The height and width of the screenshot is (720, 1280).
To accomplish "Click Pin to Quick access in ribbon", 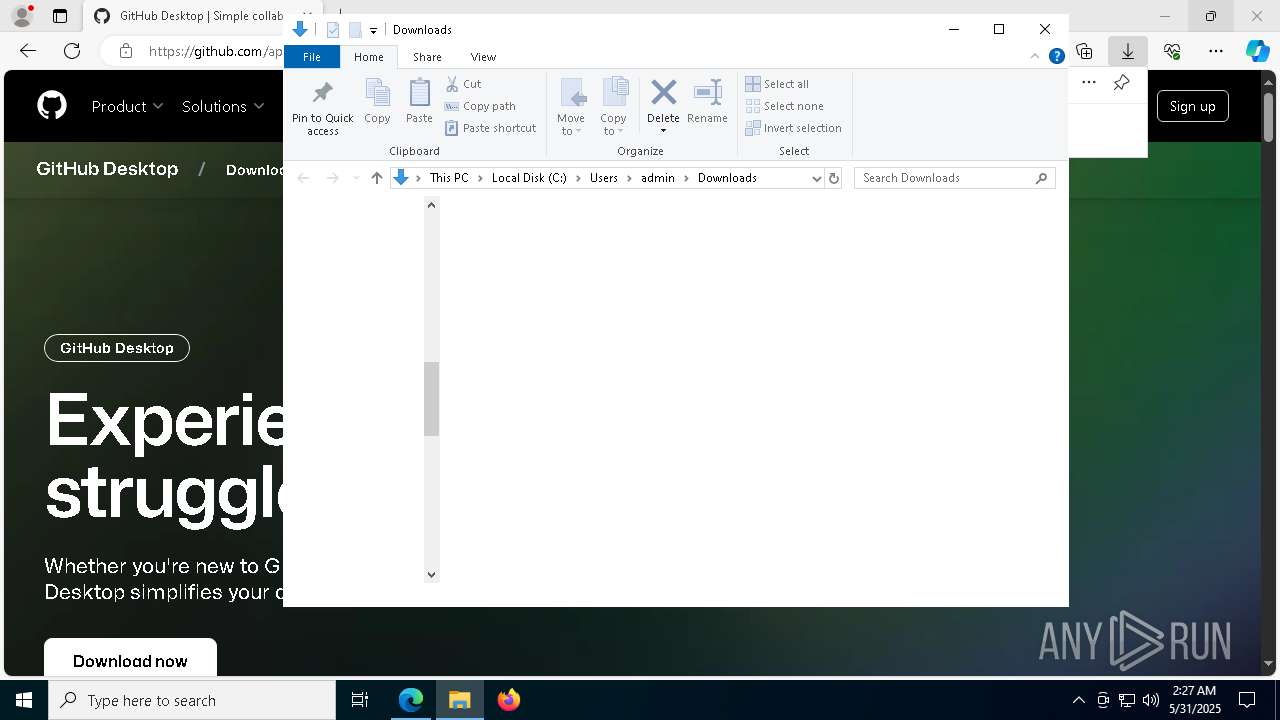I will point(322,108).
